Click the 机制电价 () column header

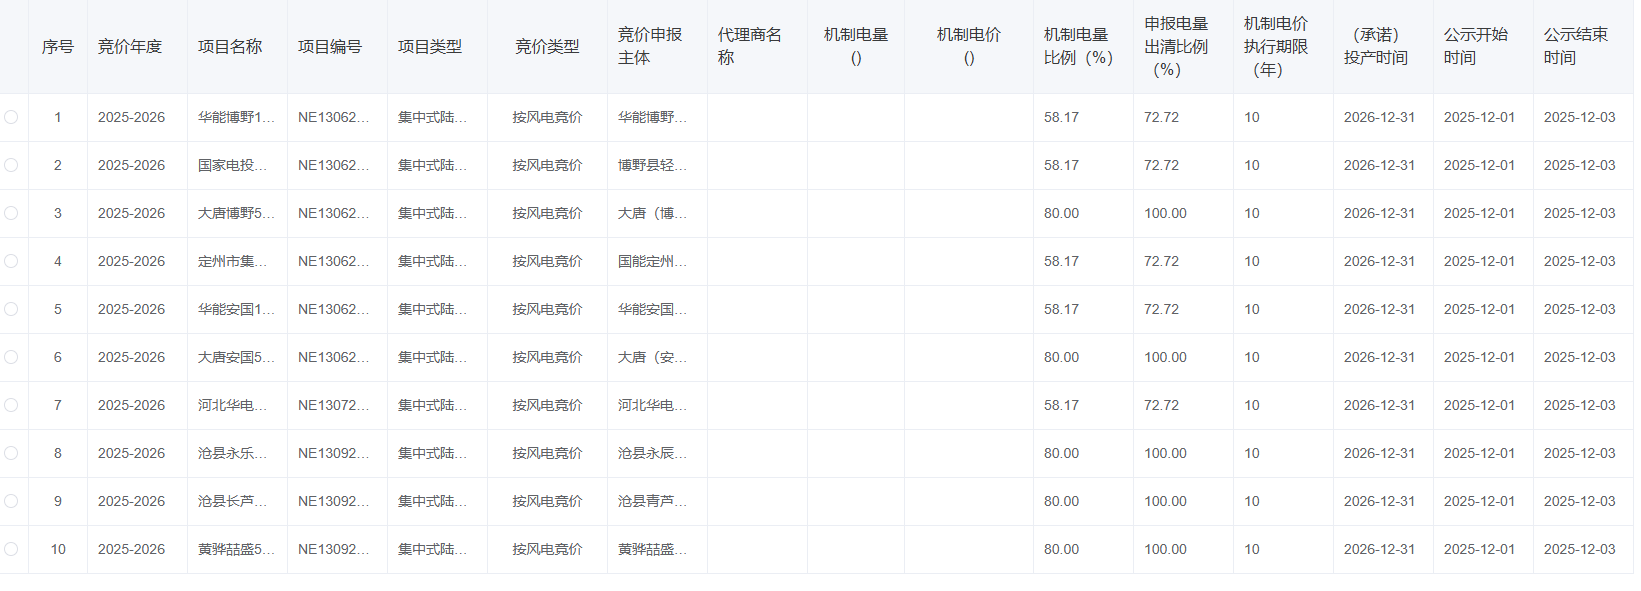click(x=969, y=47)
